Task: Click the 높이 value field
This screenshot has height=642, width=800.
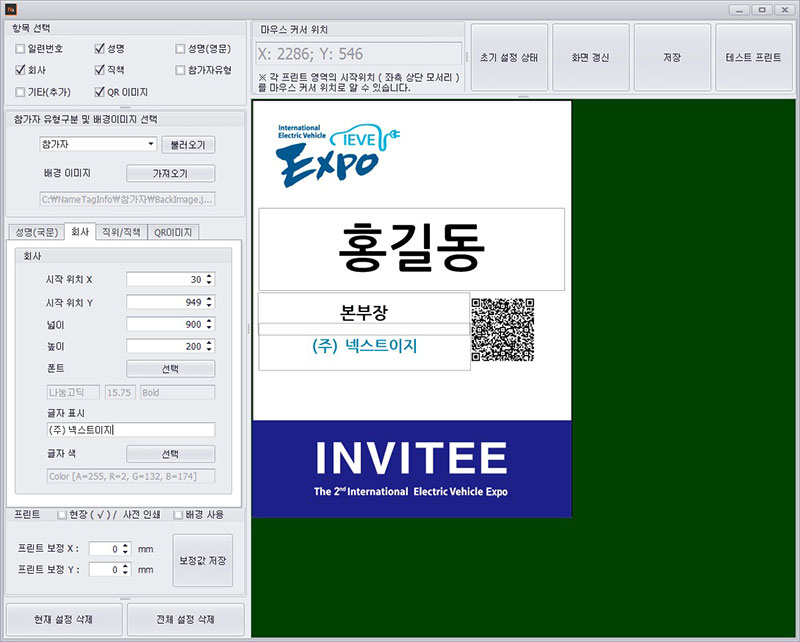Action: [165, 346]
